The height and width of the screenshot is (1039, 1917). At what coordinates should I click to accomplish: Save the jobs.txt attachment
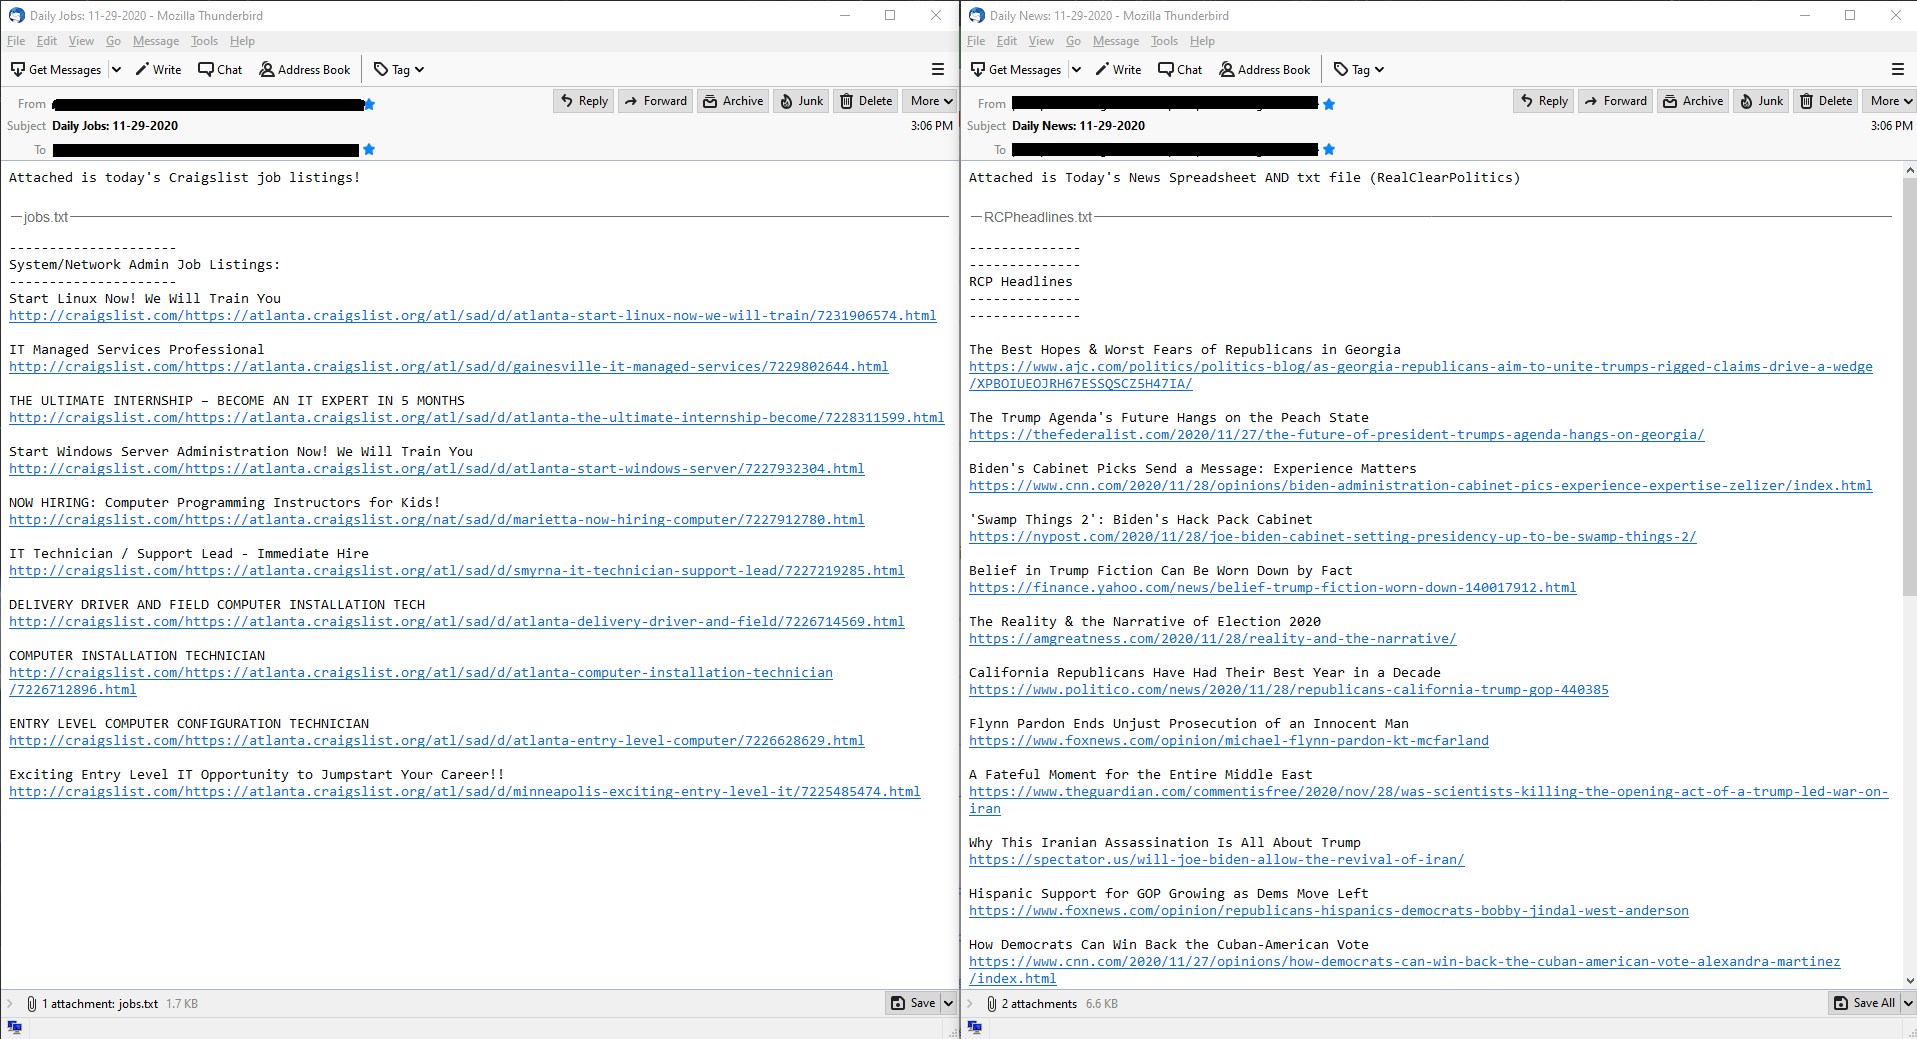[x=913, y=1003]
